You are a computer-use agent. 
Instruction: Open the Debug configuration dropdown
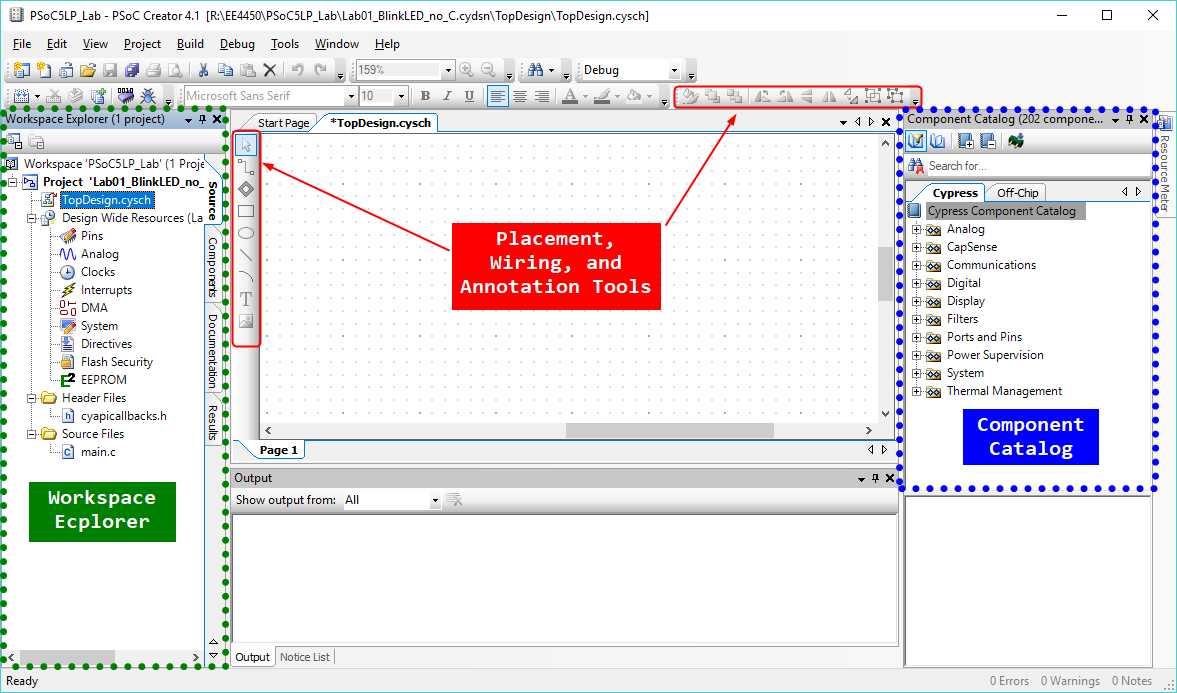click(674, 71)
